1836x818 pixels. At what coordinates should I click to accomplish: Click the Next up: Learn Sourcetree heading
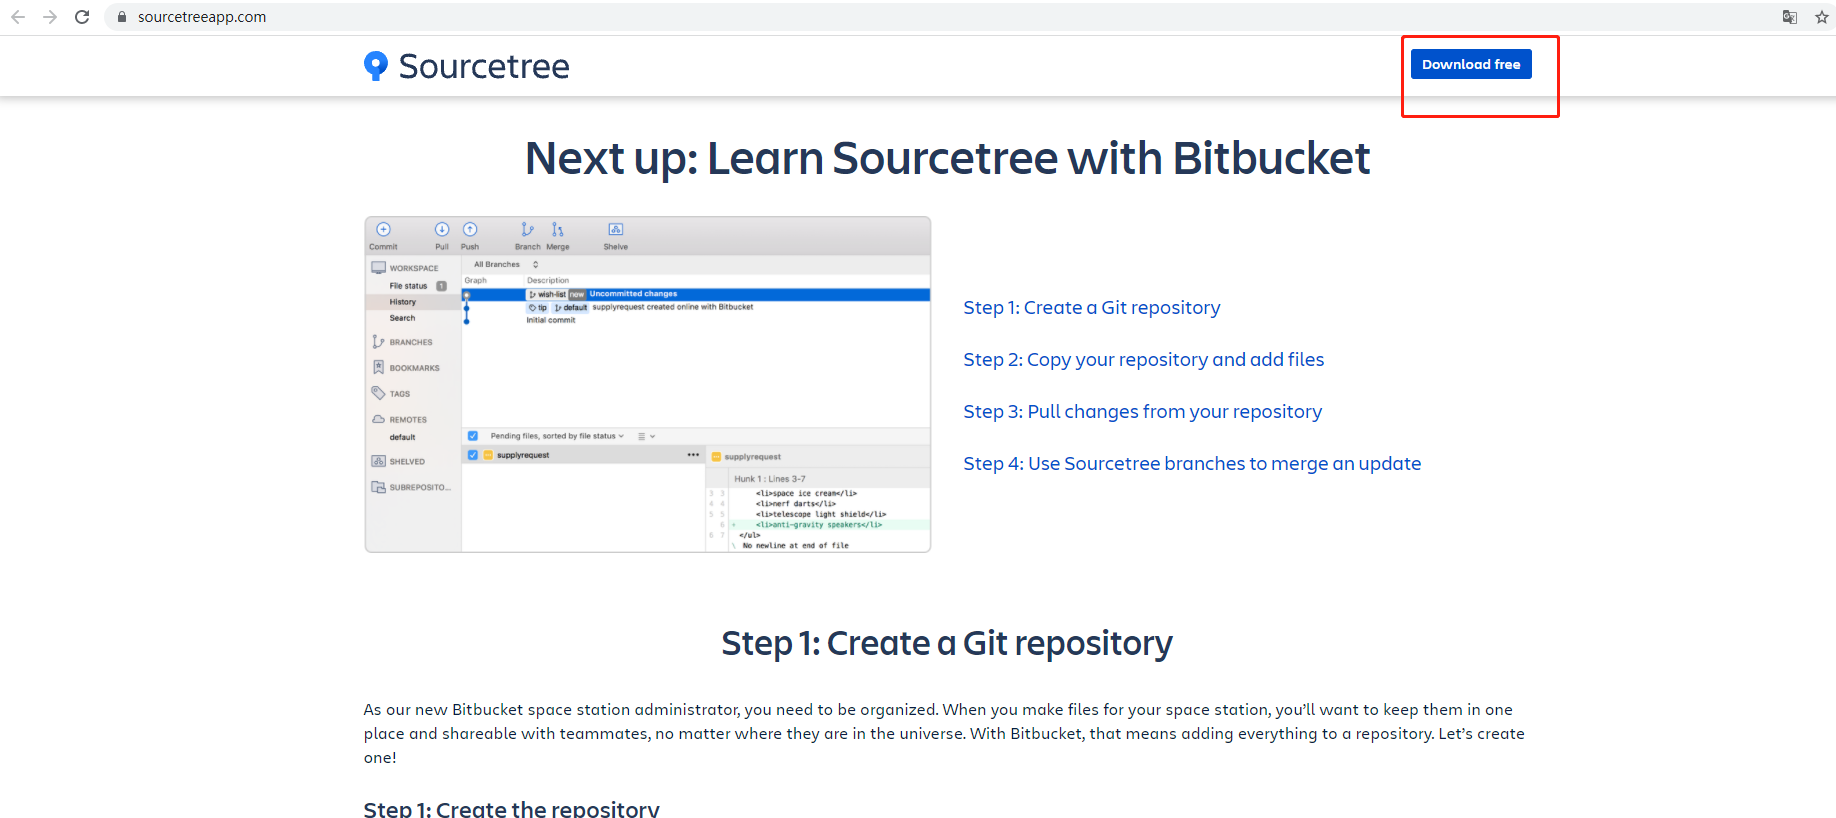coord(947,158)
